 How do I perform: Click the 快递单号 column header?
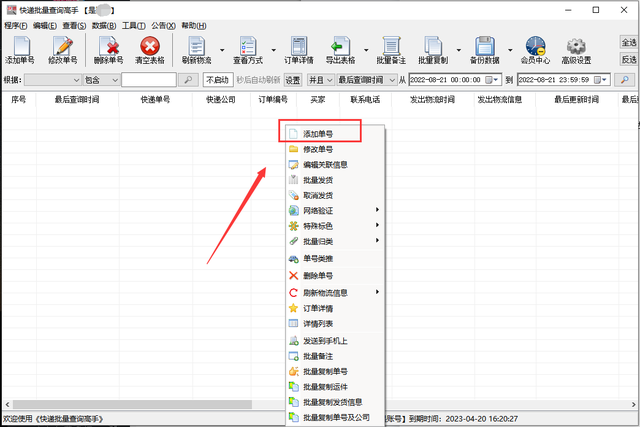[x=156, y=99]
